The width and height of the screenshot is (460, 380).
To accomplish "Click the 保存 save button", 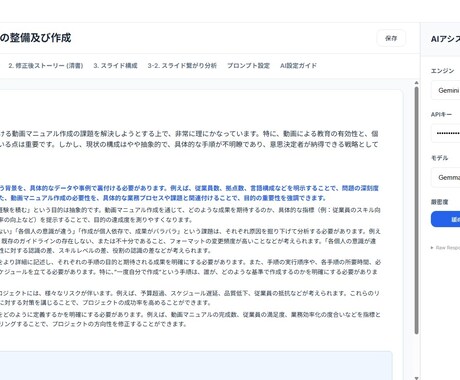I will tap(391, 38).
